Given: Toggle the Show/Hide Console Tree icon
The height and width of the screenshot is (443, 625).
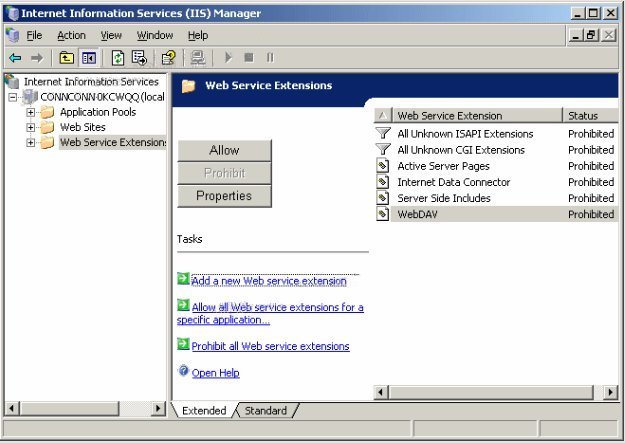Looking at the screenshot, I should [x=88, y=58].
